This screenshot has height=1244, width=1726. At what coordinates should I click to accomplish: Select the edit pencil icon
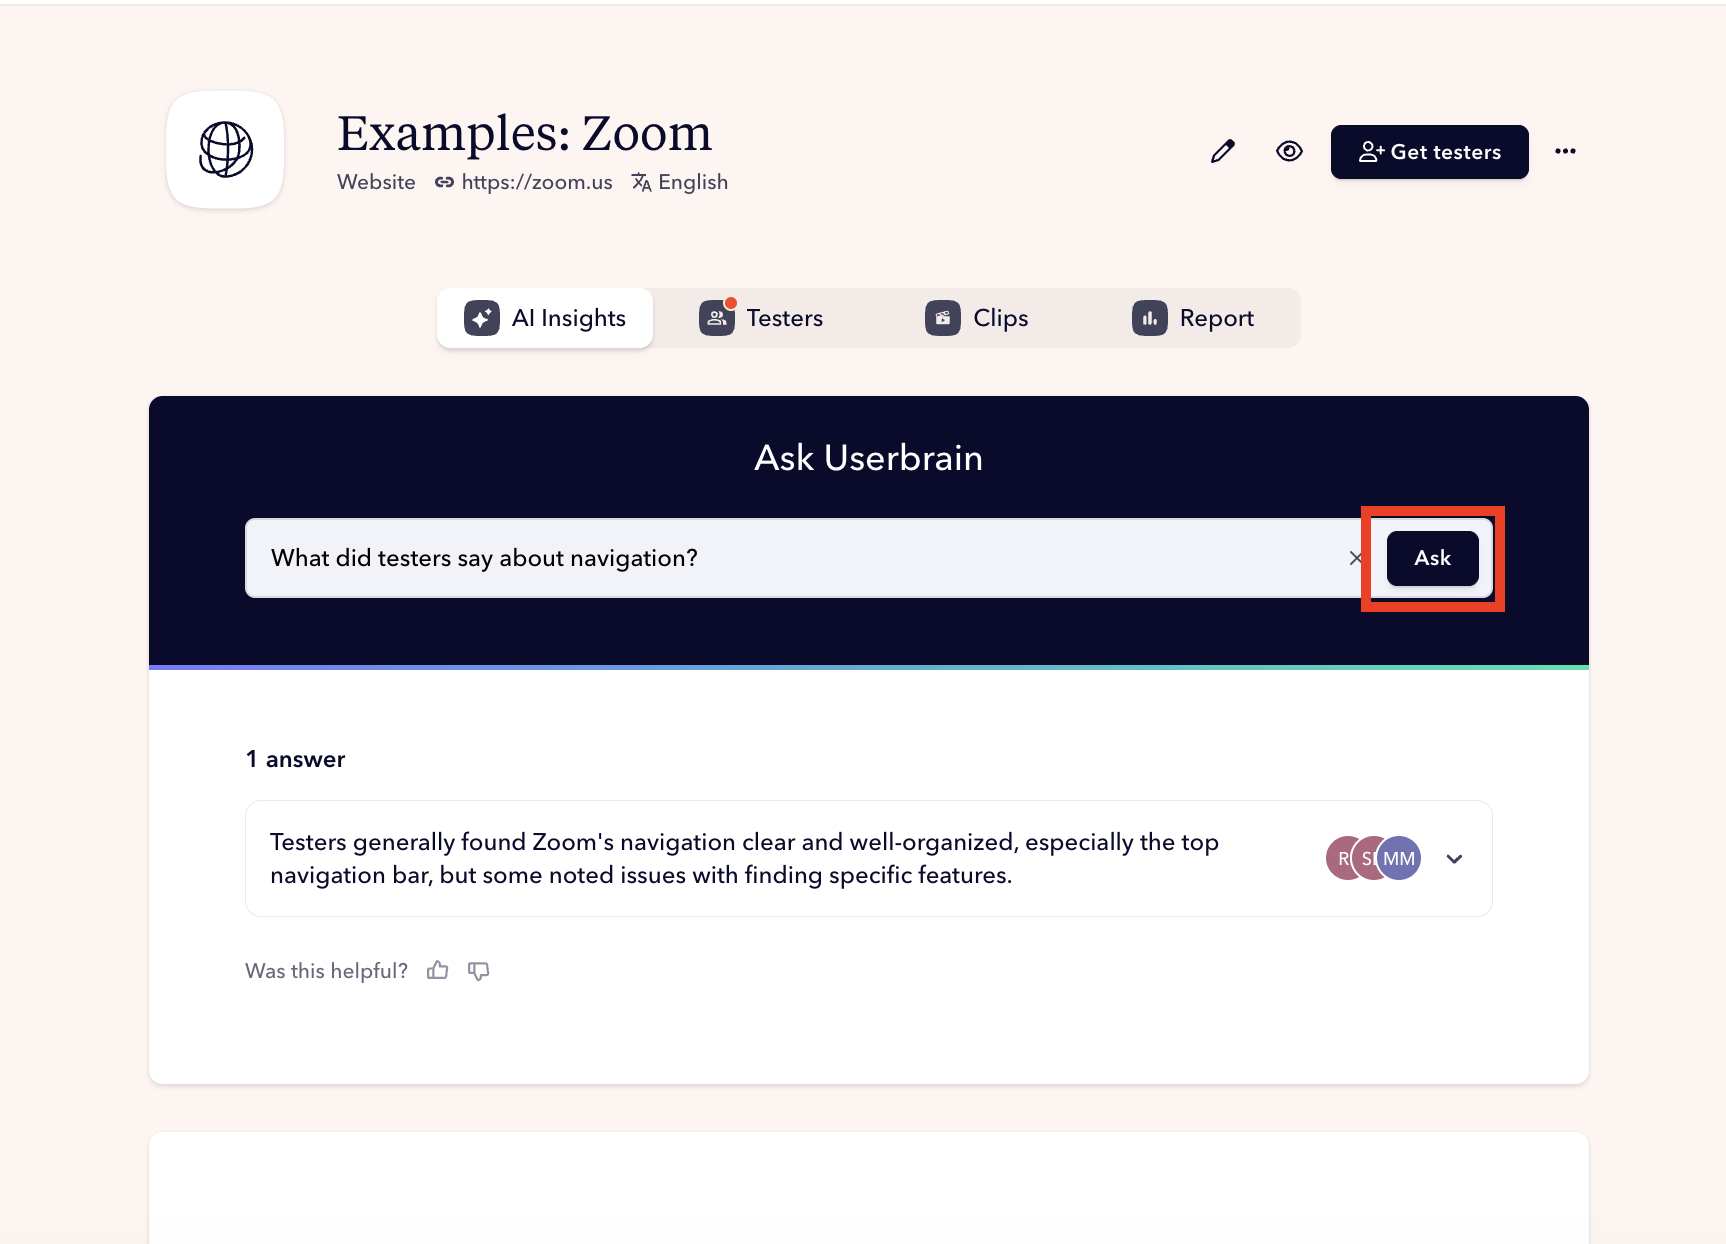[1222, 151]
